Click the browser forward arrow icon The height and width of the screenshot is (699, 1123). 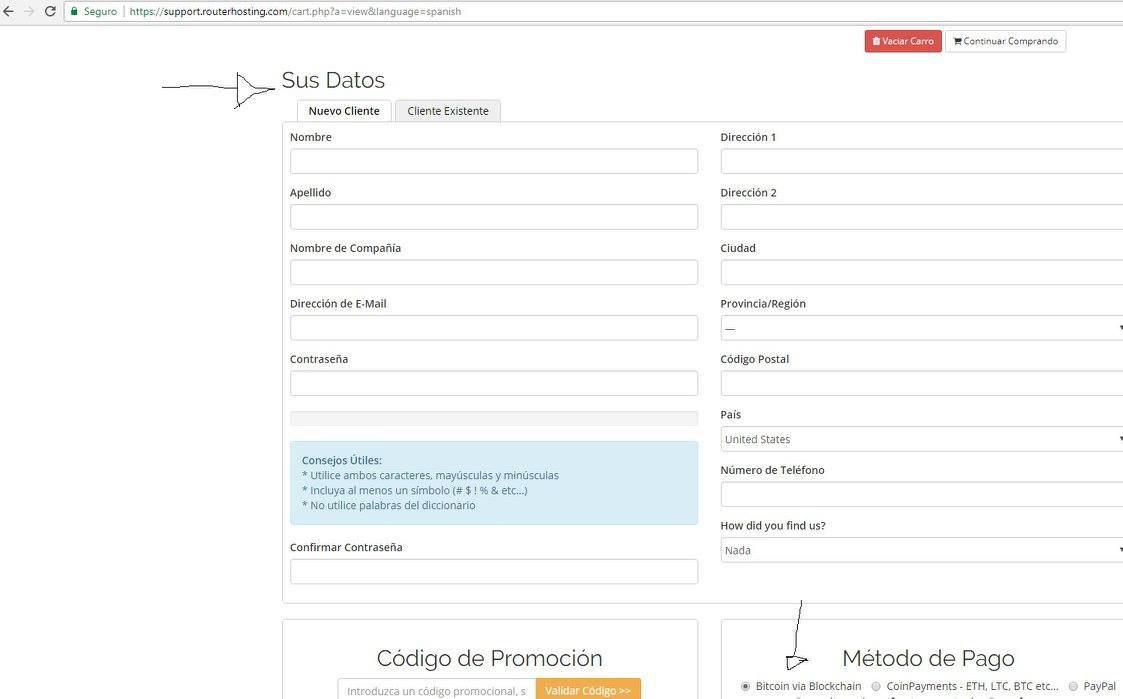click(29, 11)
